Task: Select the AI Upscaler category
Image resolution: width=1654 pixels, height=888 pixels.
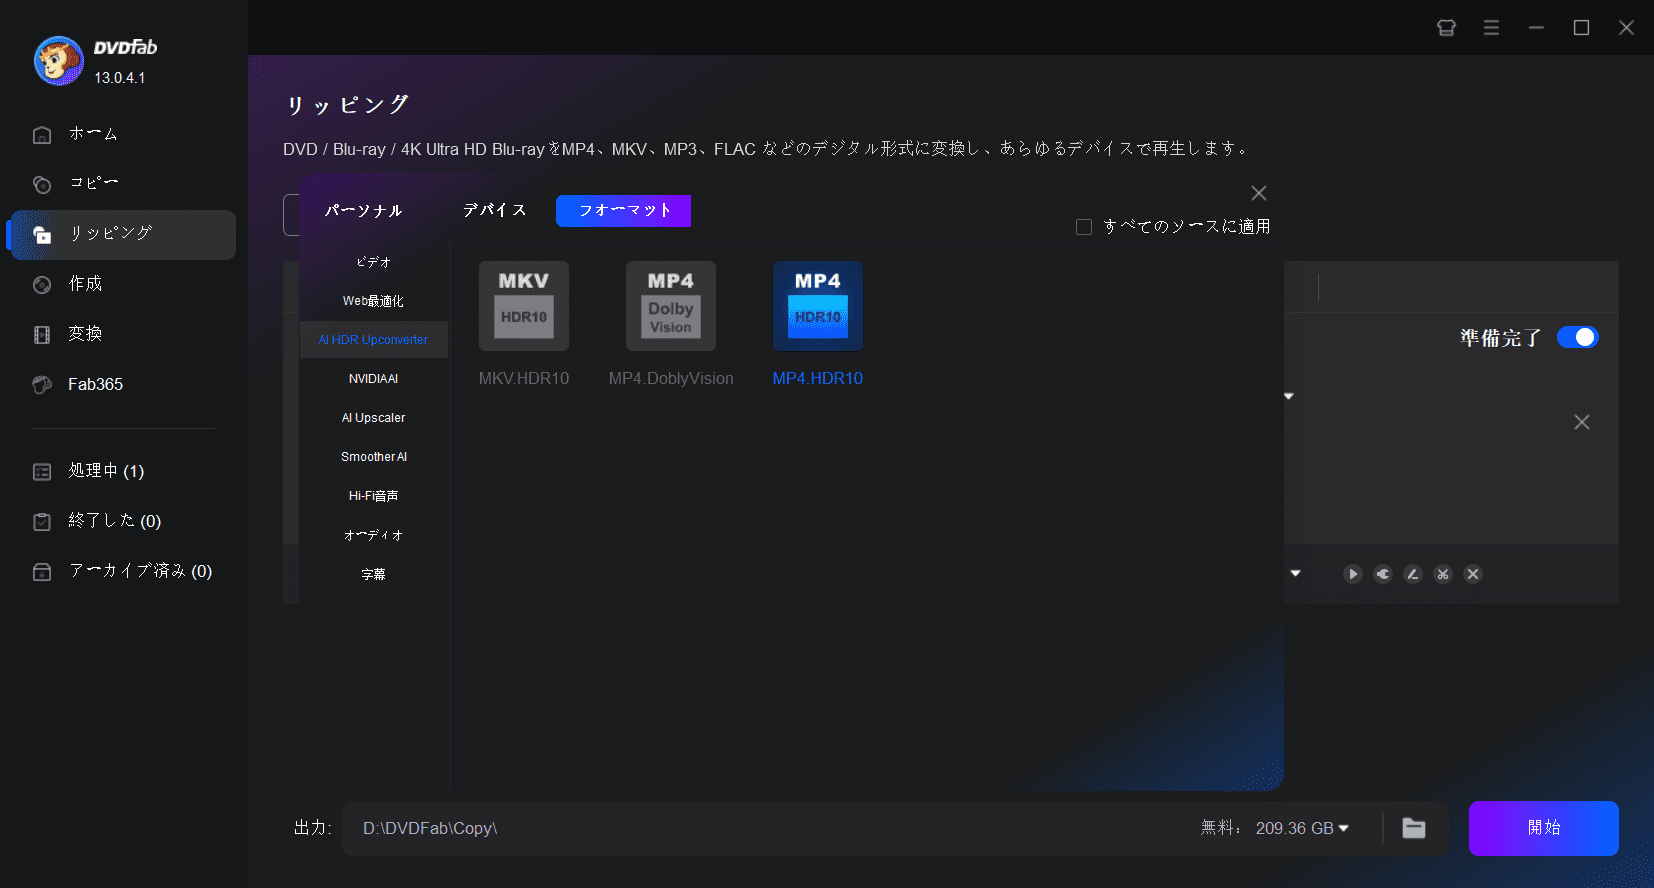Action: coord(373,418)
